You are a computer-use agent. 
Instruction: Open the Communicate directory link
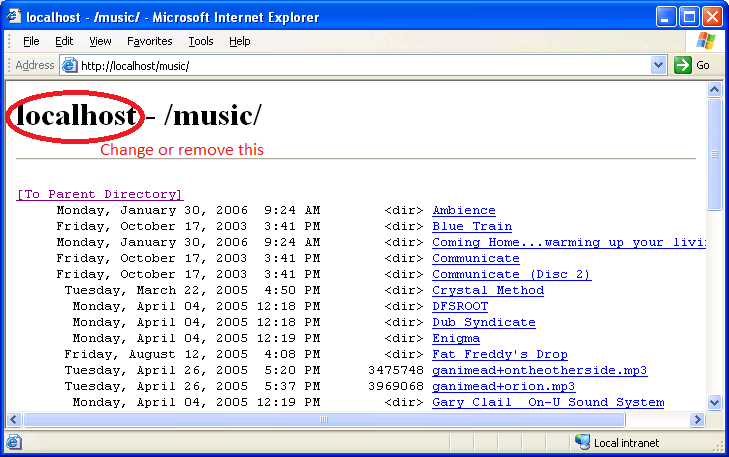(x=476, y=258)
